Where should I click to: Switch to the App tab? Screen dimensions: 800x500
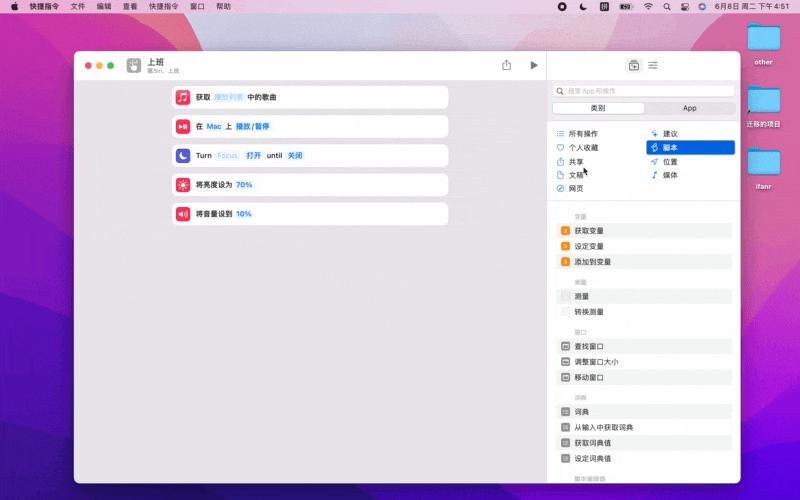tap(689, 108)
